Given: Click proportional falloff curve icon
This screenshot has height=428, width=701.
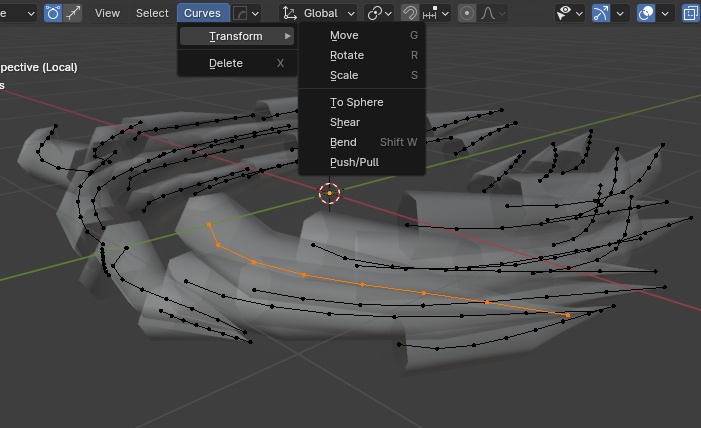Looking at the screenshot, I should pos(488,13).
